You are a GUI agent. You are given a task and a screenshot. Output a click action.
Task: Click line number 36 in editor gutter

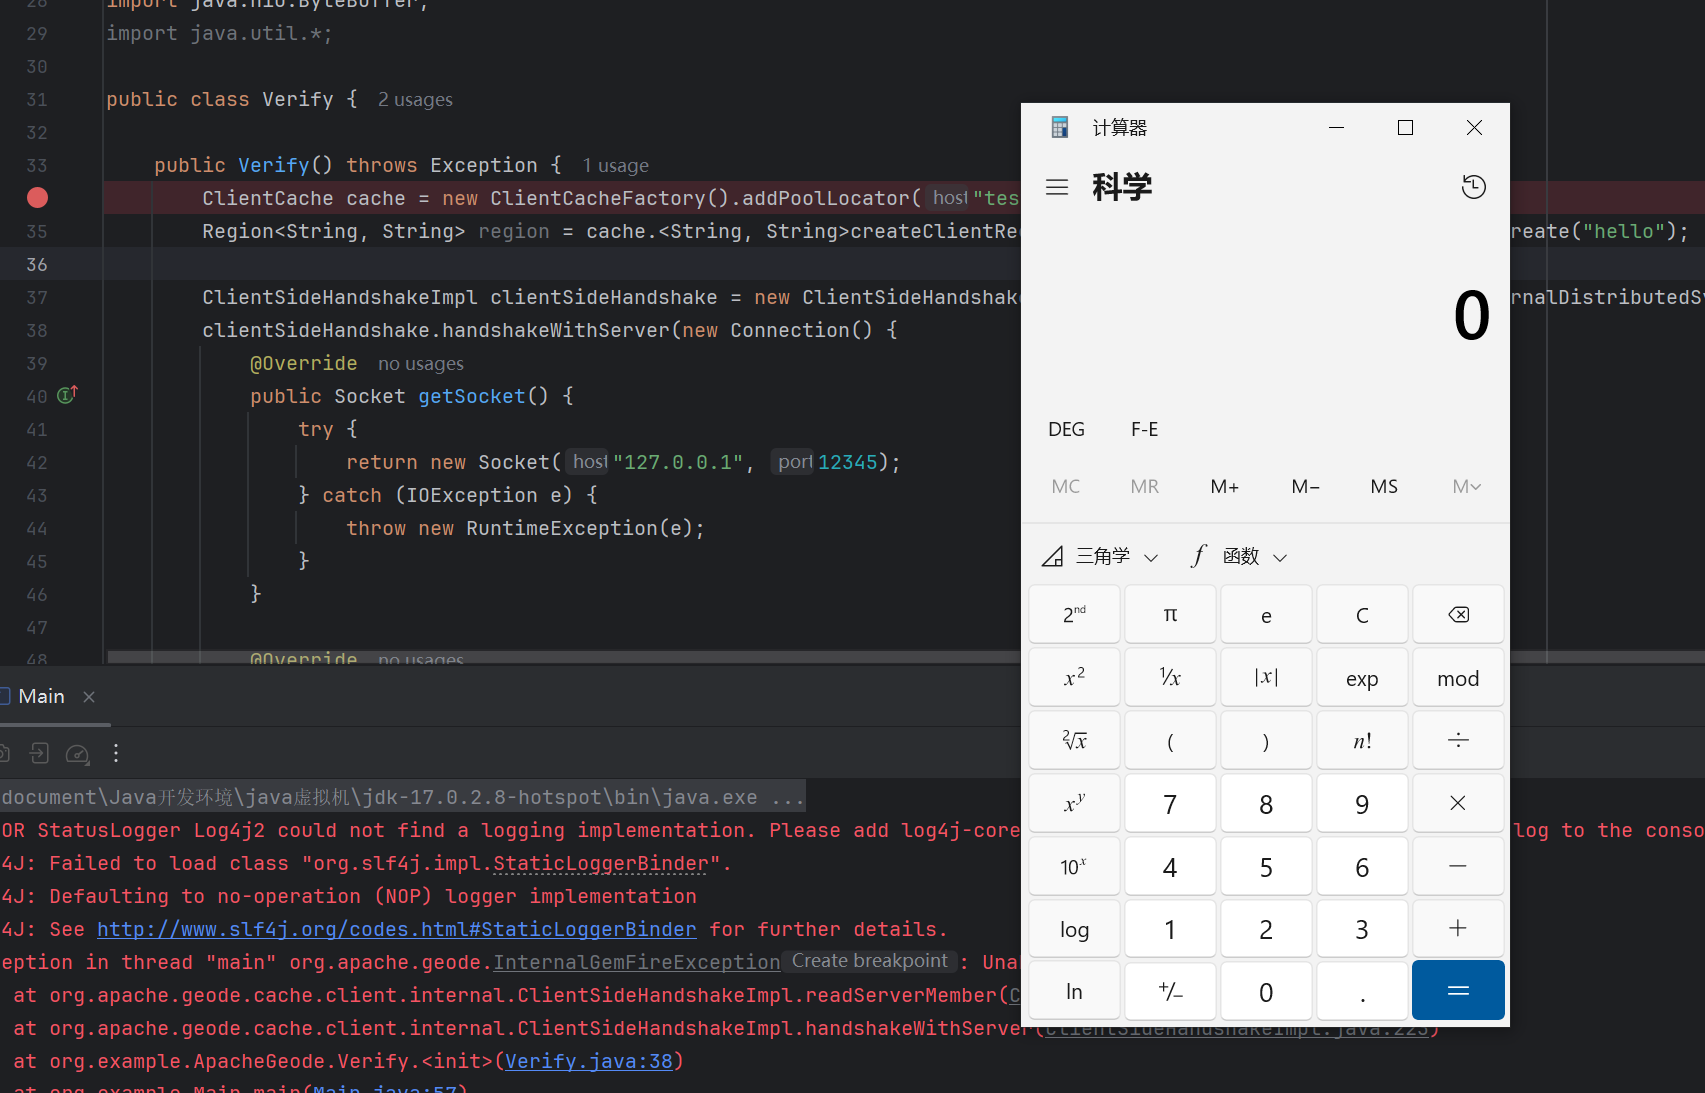(37, 264)
